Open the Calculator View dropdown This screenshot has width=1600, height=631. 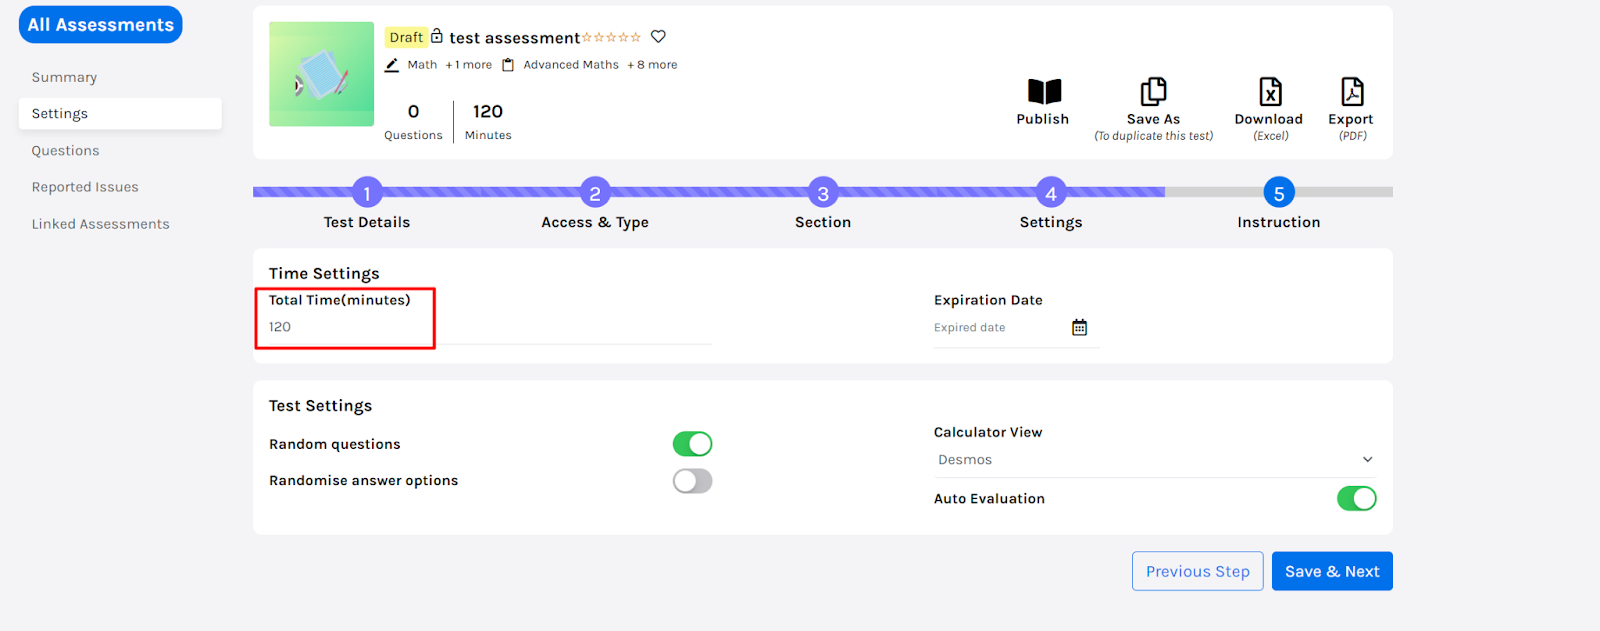pos(1154,460)
